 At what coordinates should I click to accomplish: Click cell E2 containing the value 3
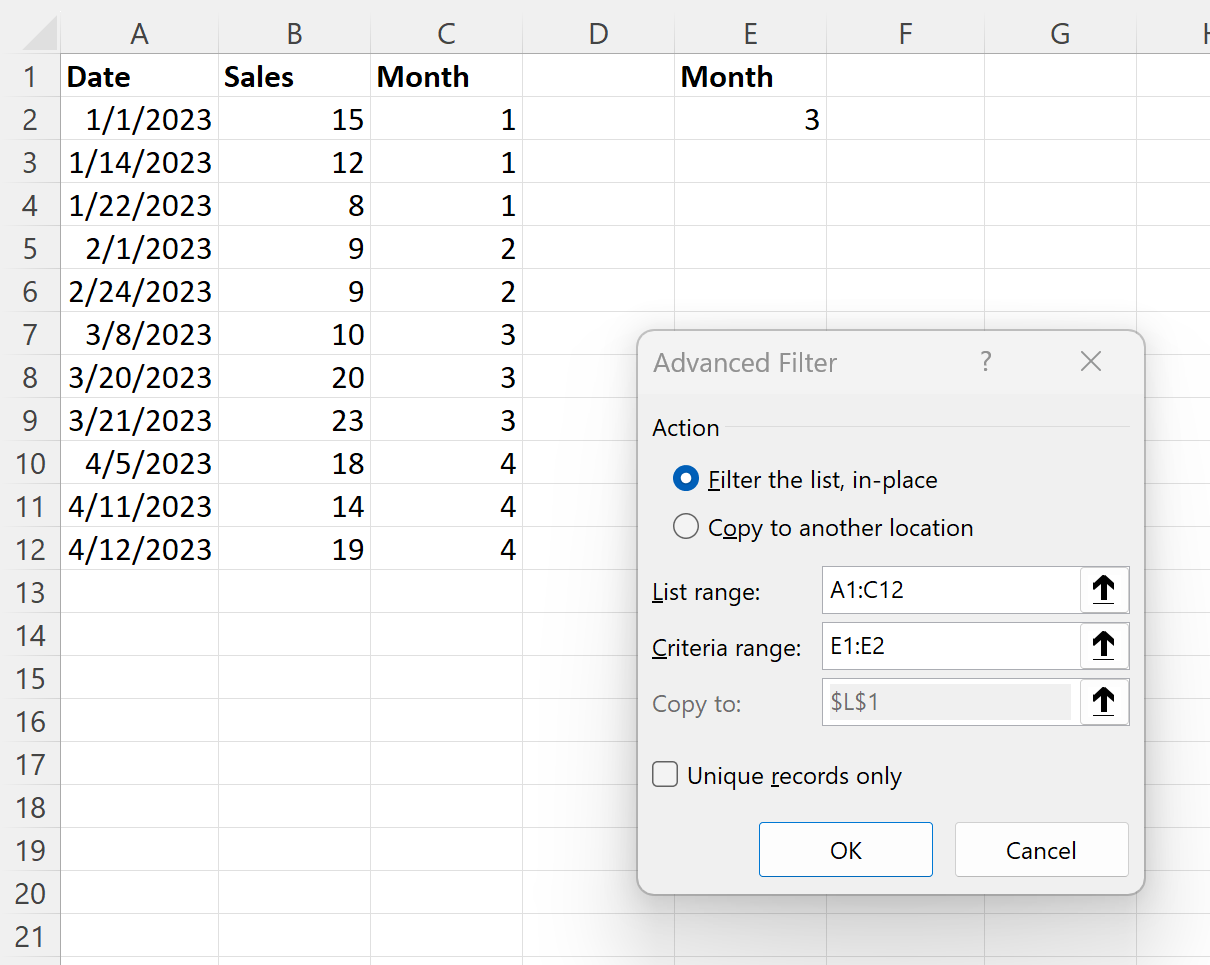pyautogui.click(x=750, y=119)
